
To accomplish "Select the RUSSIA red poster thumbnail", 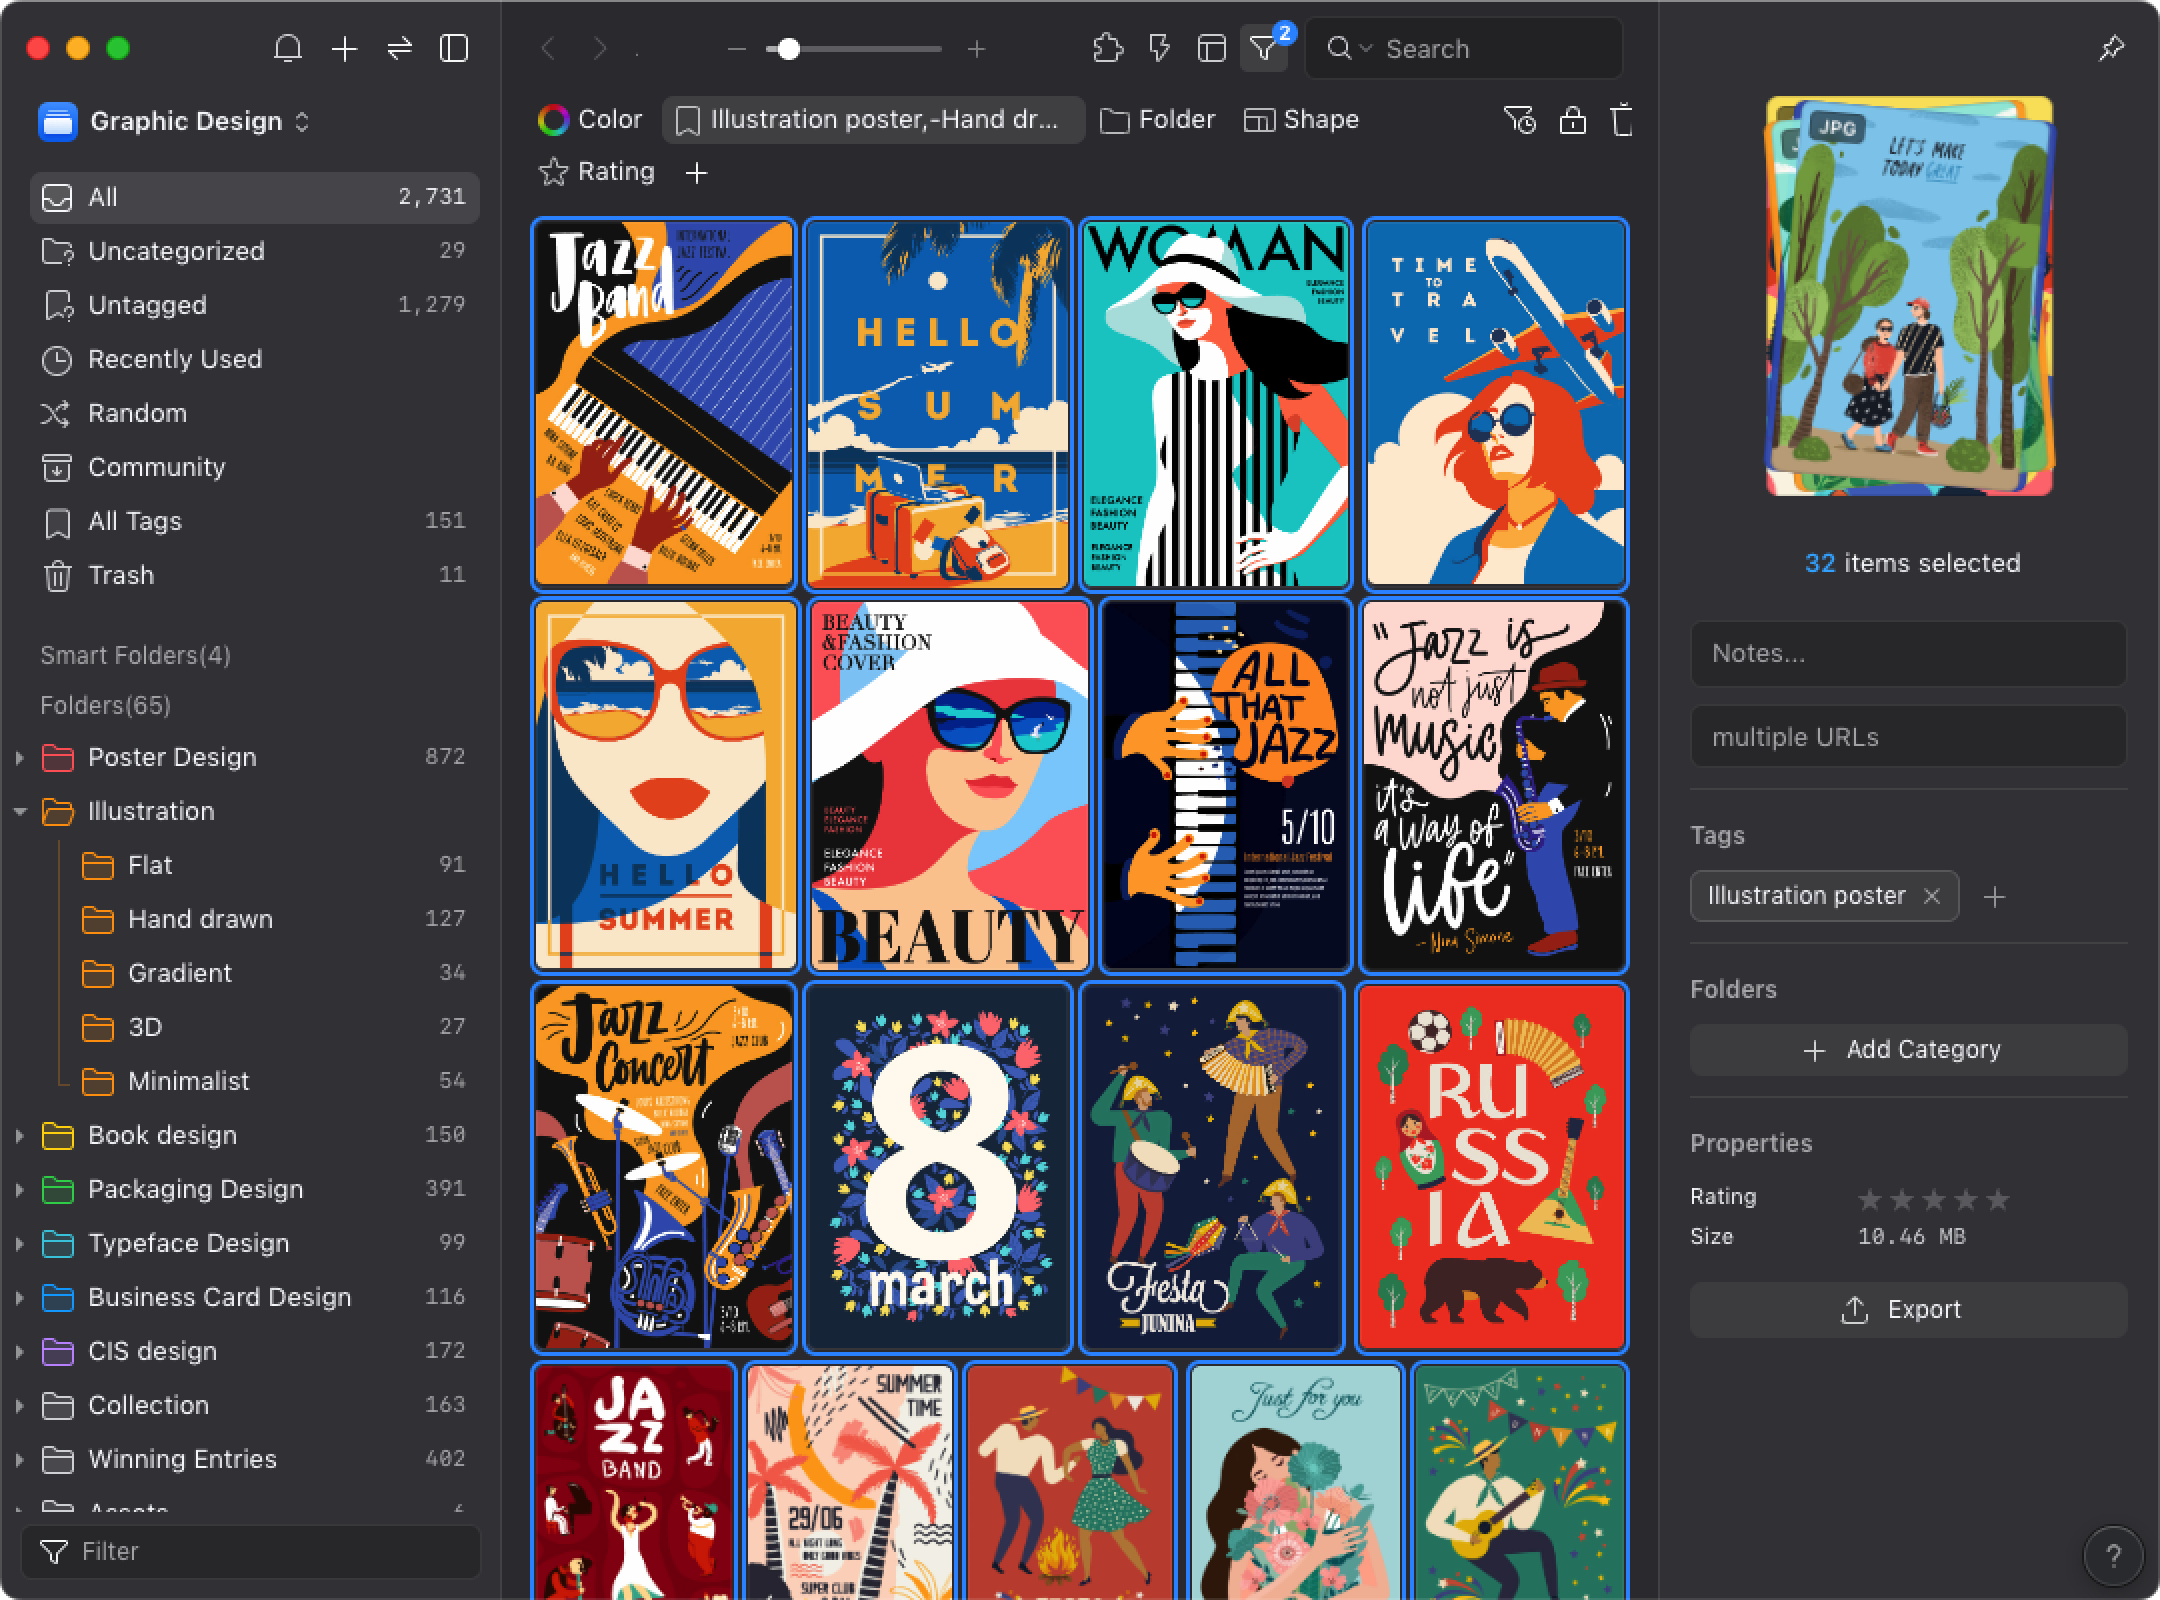I will (x=1492, y=1167).
